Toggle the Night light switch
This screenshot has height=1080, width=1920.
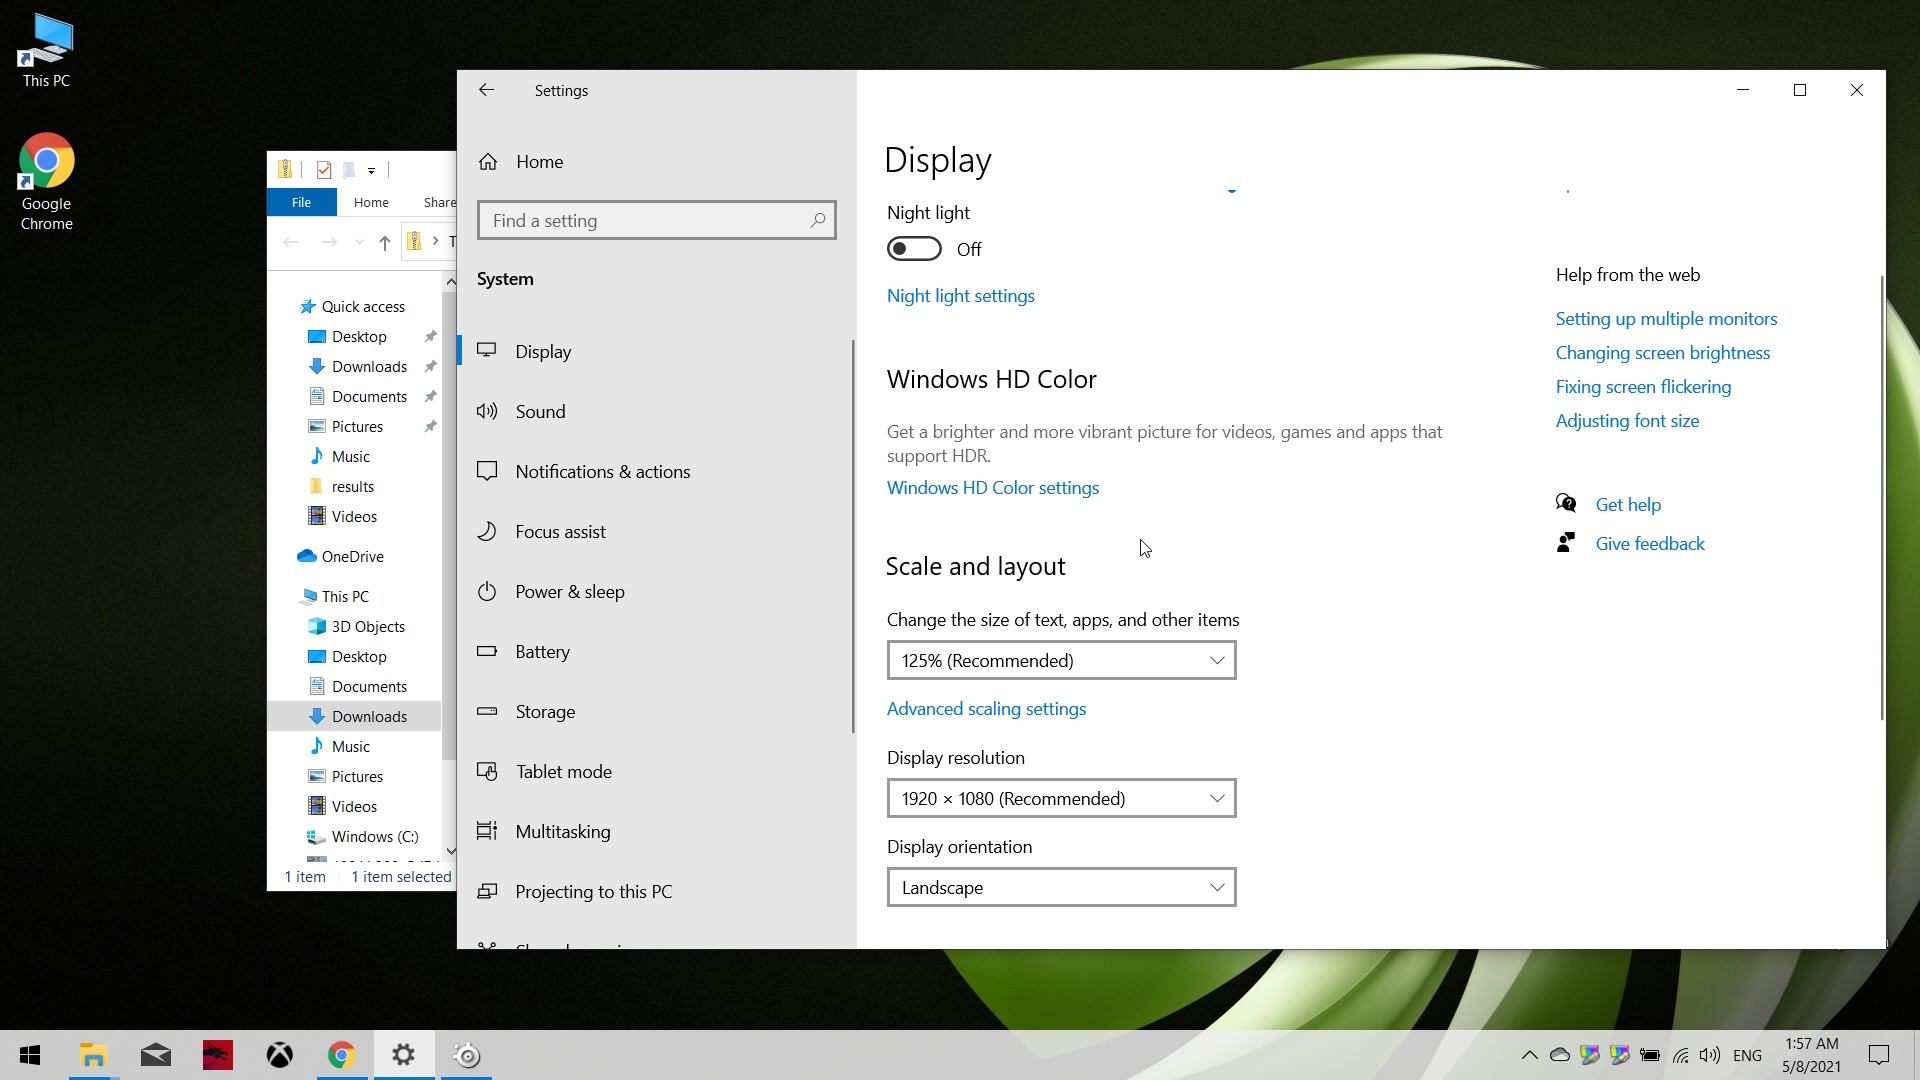point(914,249)
